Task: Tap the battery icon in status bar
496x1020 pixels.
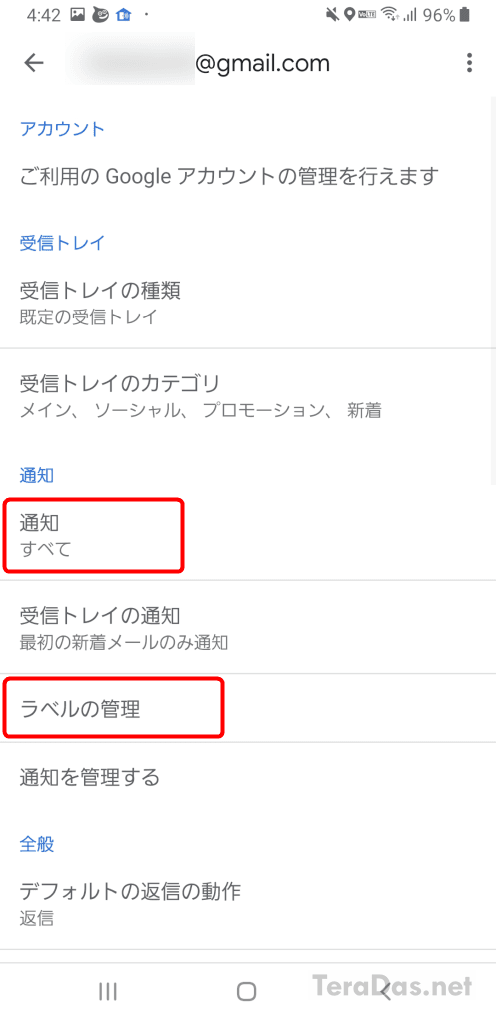Action: pos(465,14)
